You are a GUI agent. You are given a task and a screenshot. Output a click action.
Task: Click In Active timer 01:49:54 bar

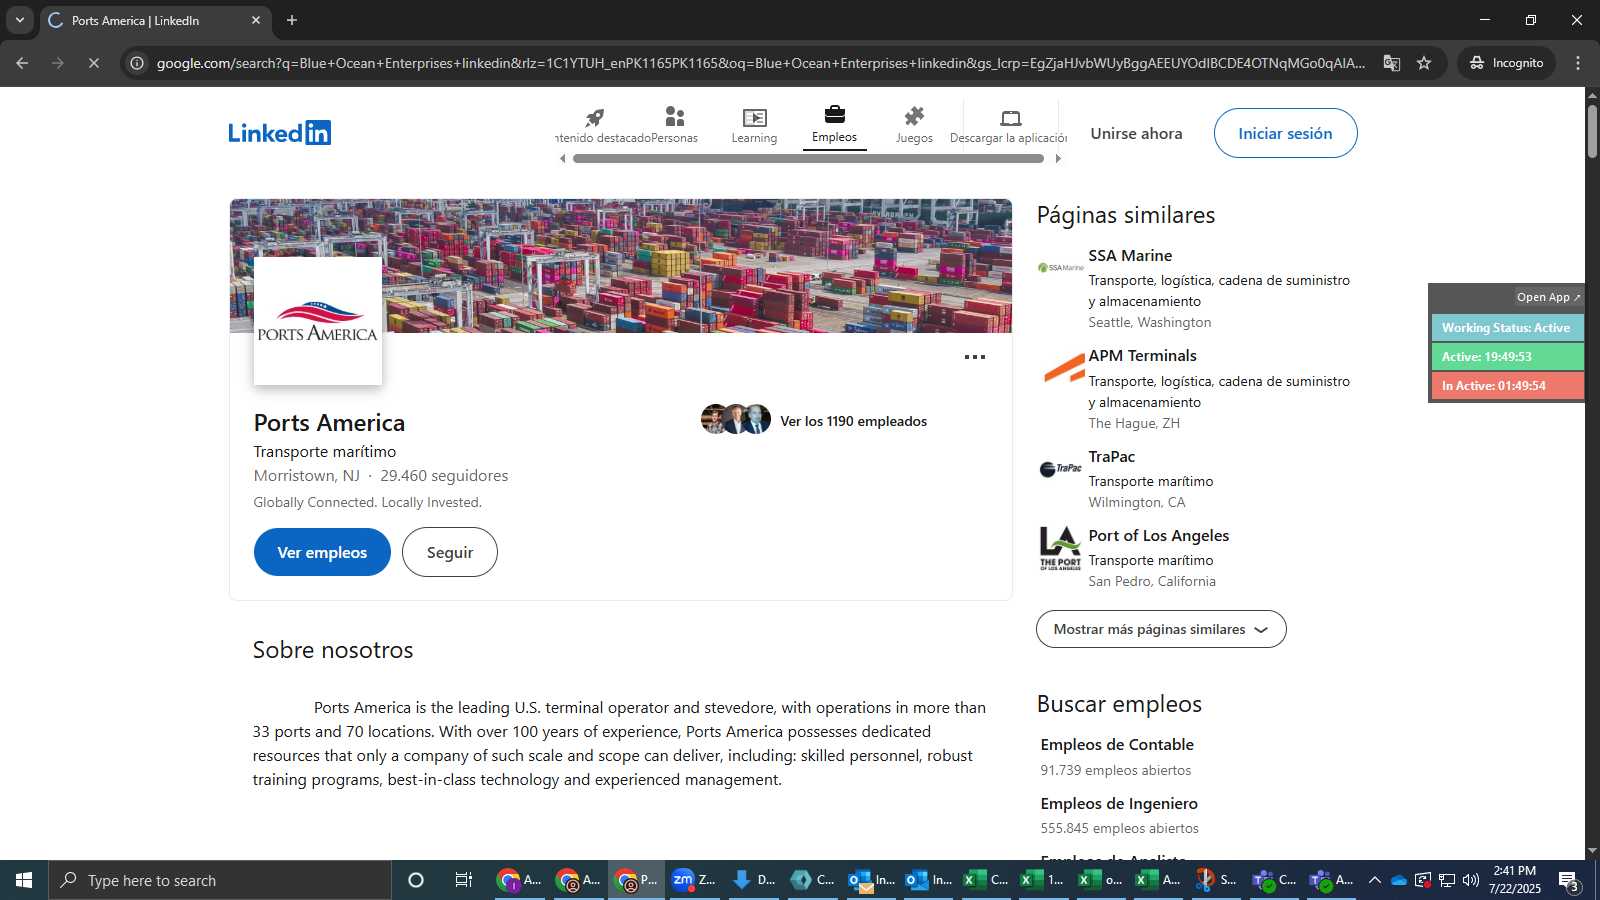[x=1506, y=386]
